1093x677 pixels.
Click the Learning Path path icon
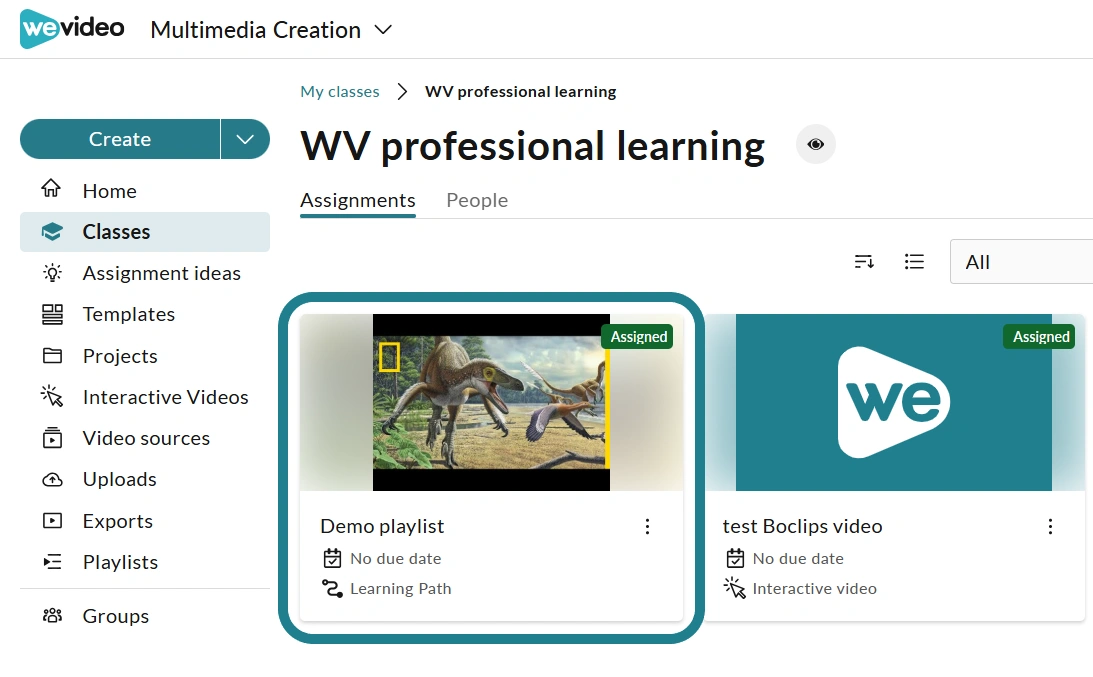[x=333, y=588]
